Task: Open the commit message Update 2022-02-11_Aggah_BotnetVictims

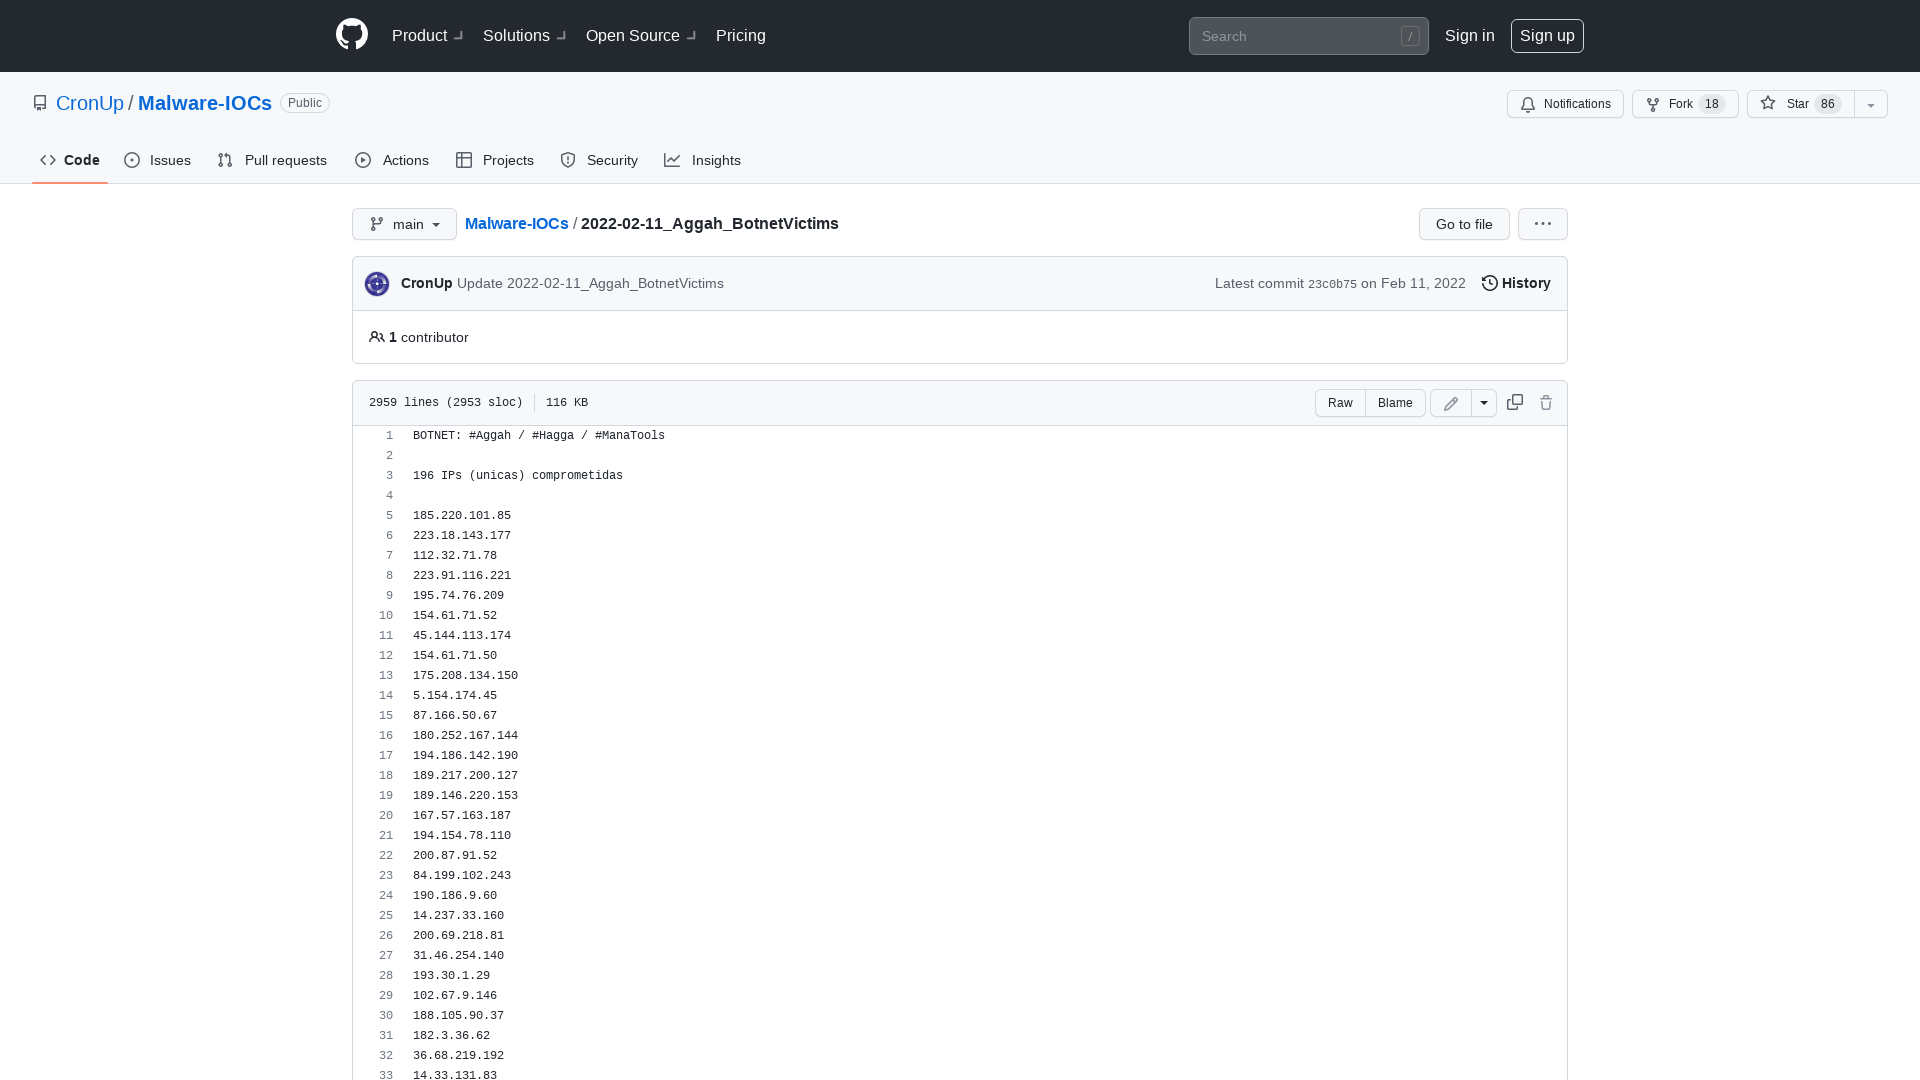Action: click(590, 284)
